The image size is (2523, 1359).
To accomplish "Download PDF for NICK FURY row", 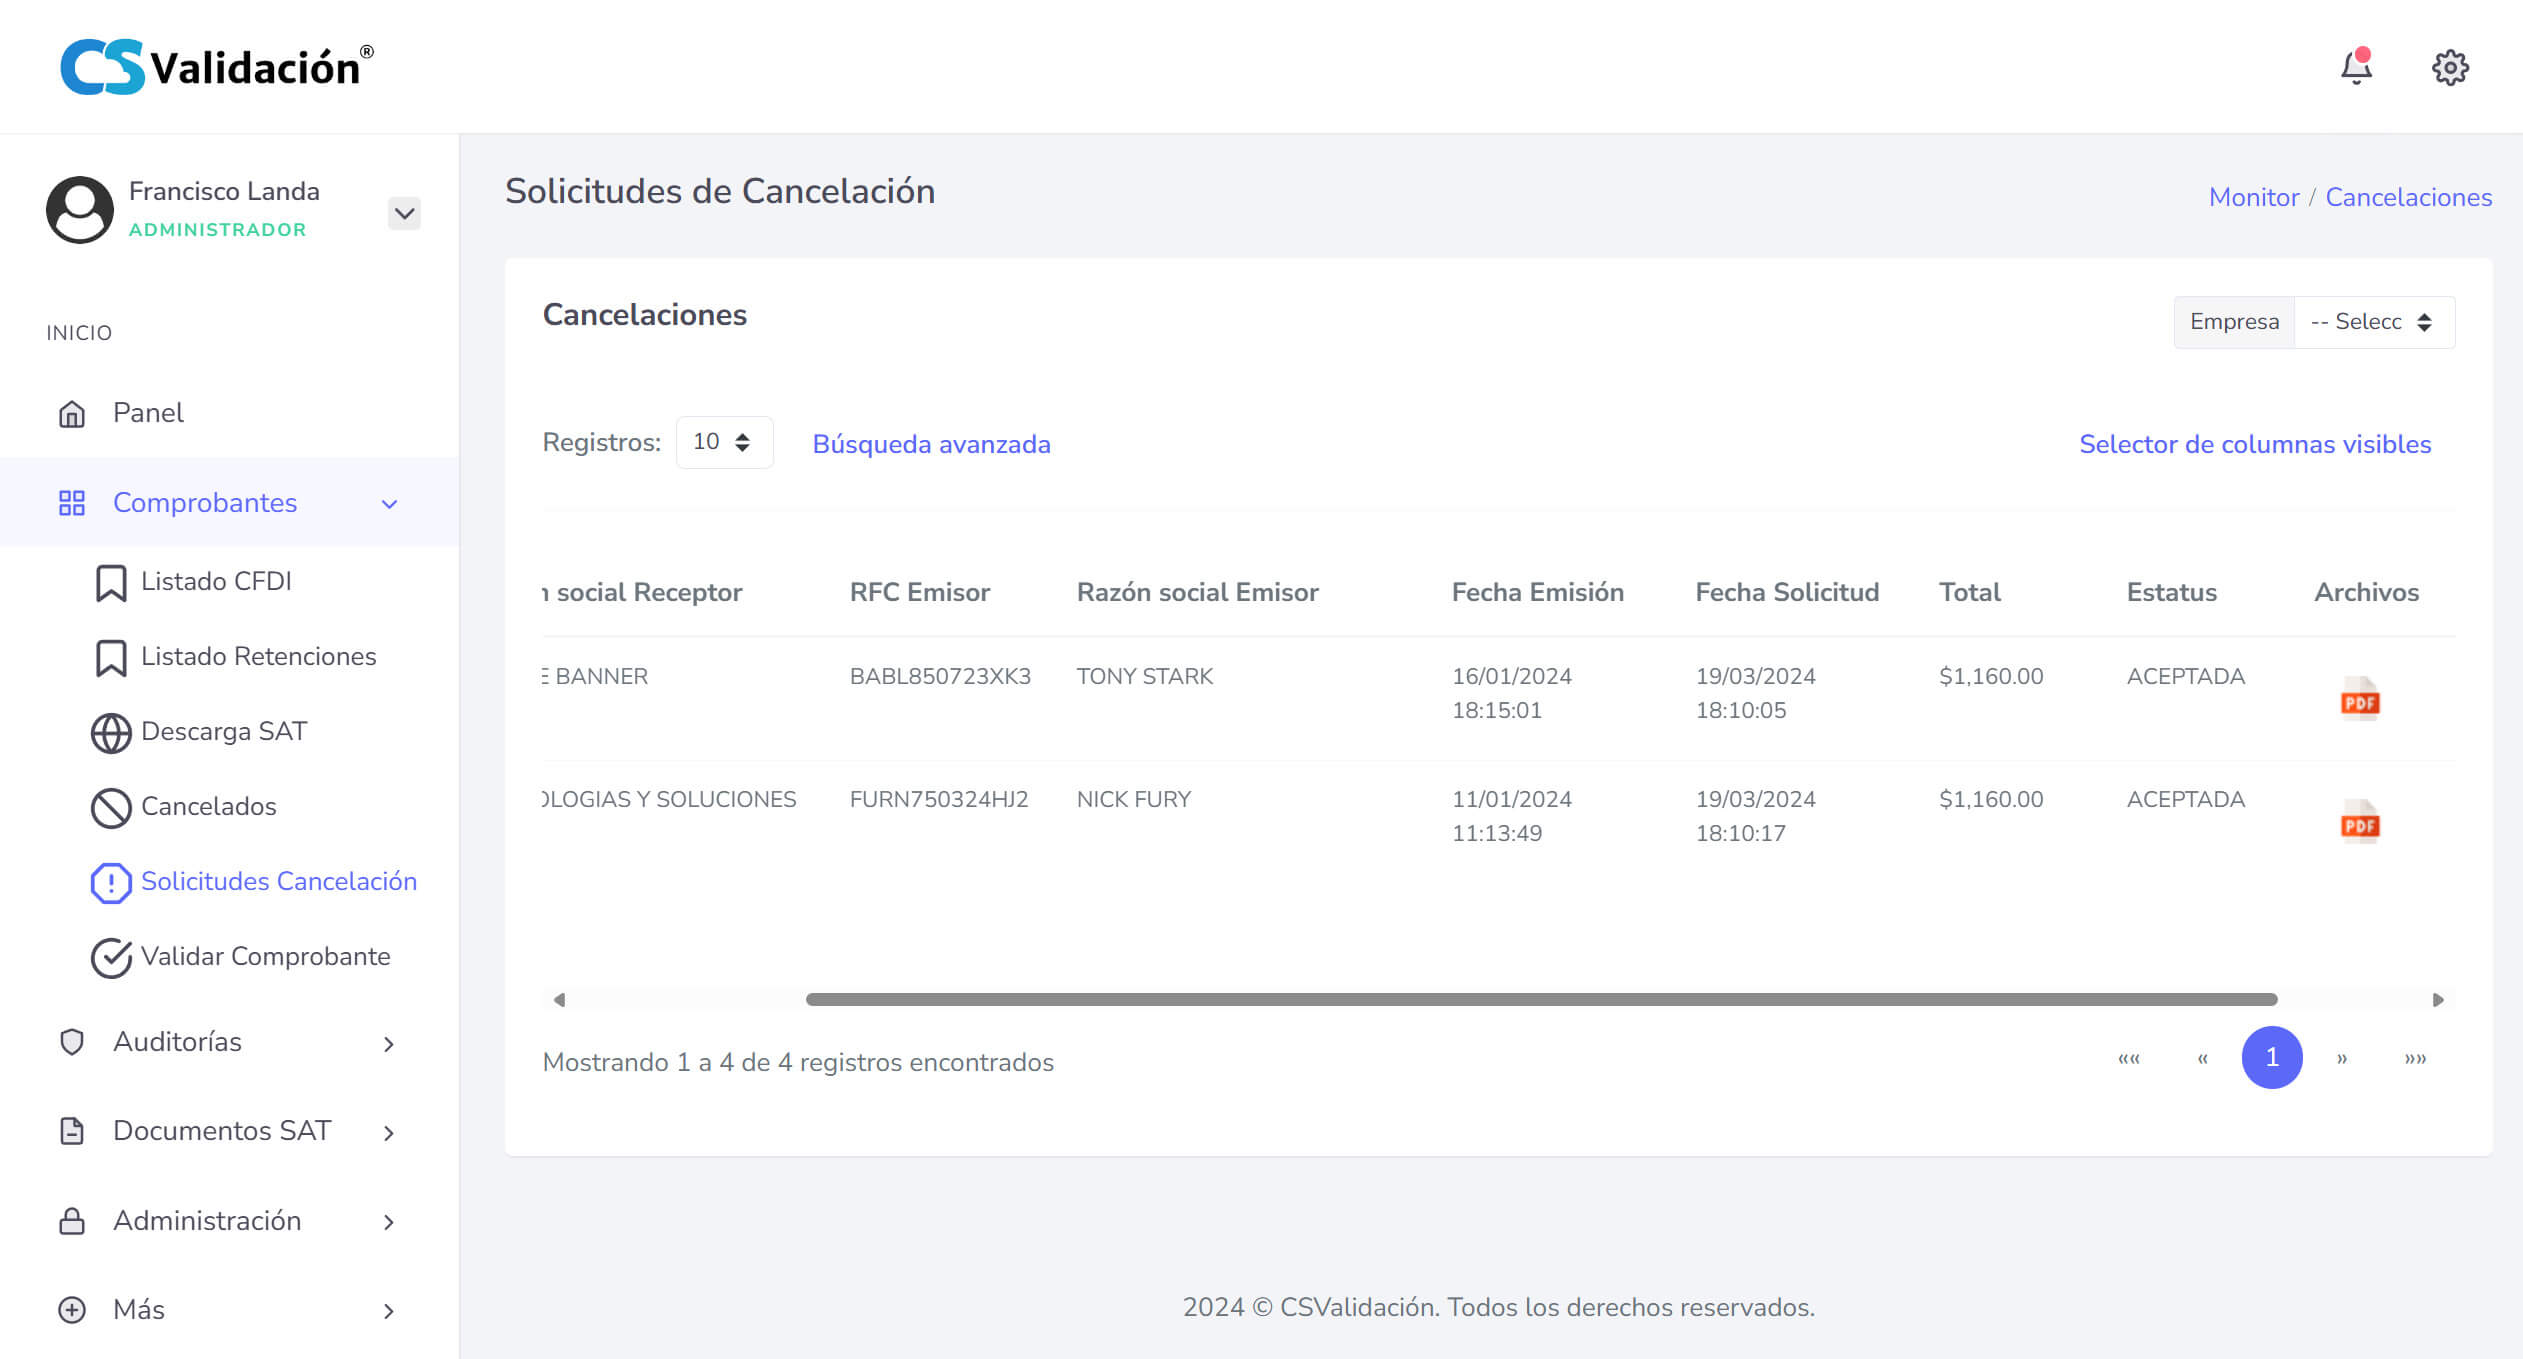I will 2360,822.
